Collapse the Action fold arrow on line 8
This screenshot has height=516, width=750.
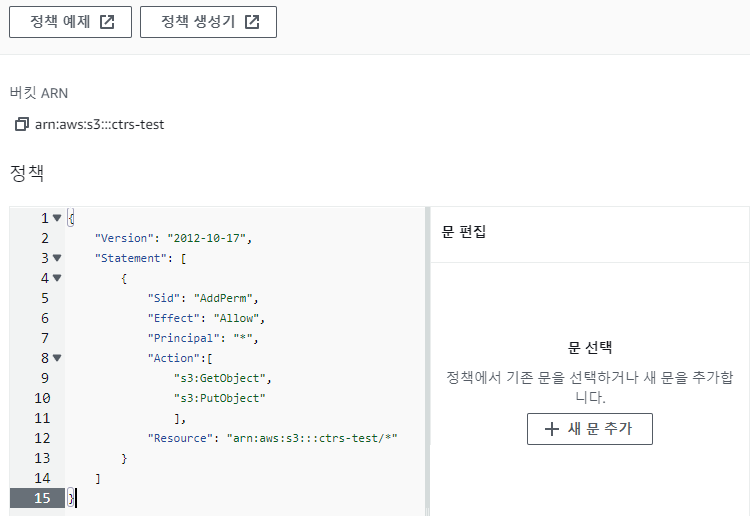(x=57, y=358)
